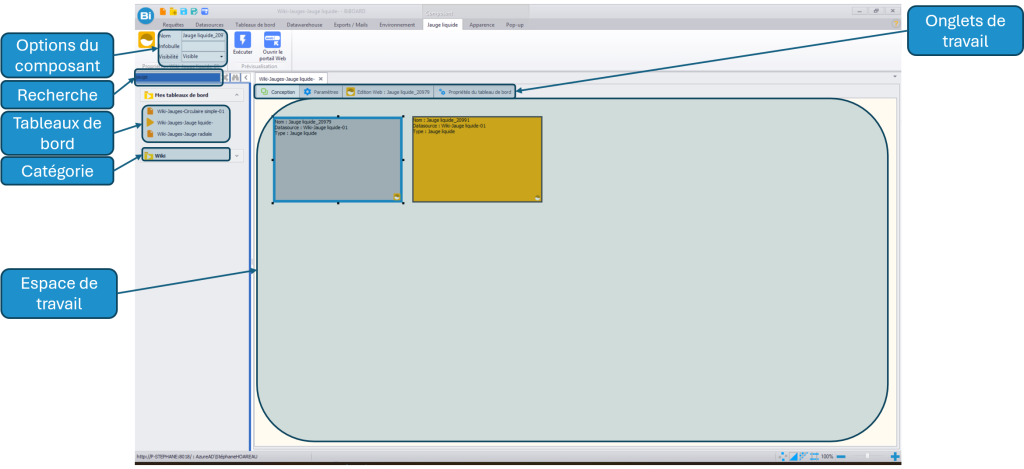Click the blue window icon in quick access bar

click(x=205, y=12)
